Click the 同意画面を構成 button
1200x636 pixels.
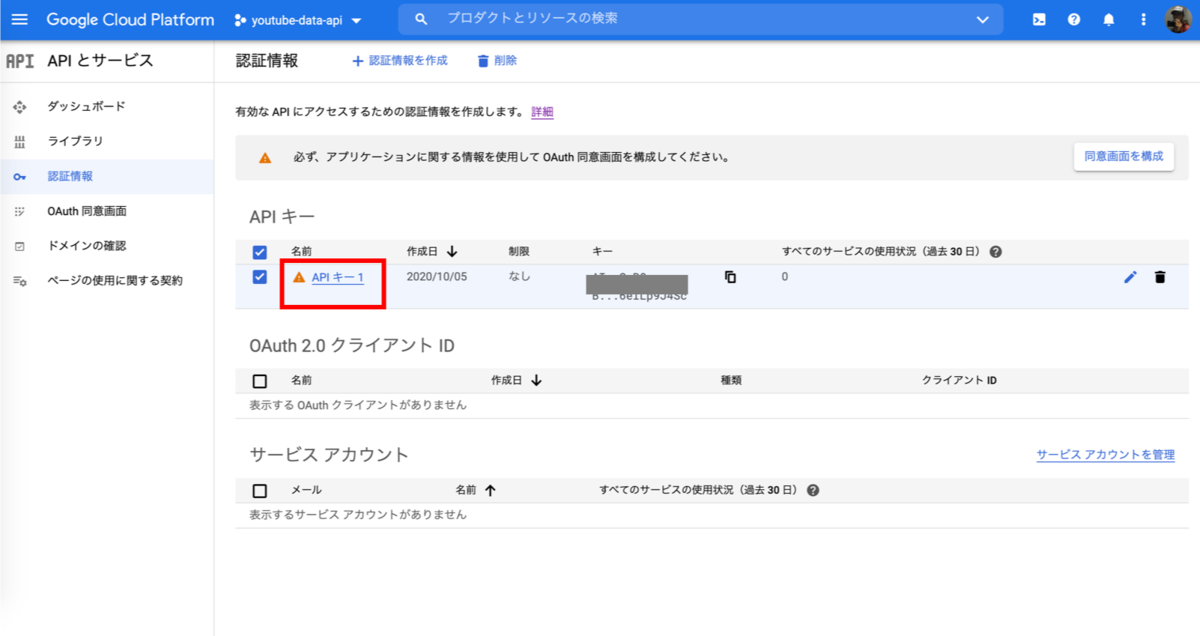click(1123, 156)
